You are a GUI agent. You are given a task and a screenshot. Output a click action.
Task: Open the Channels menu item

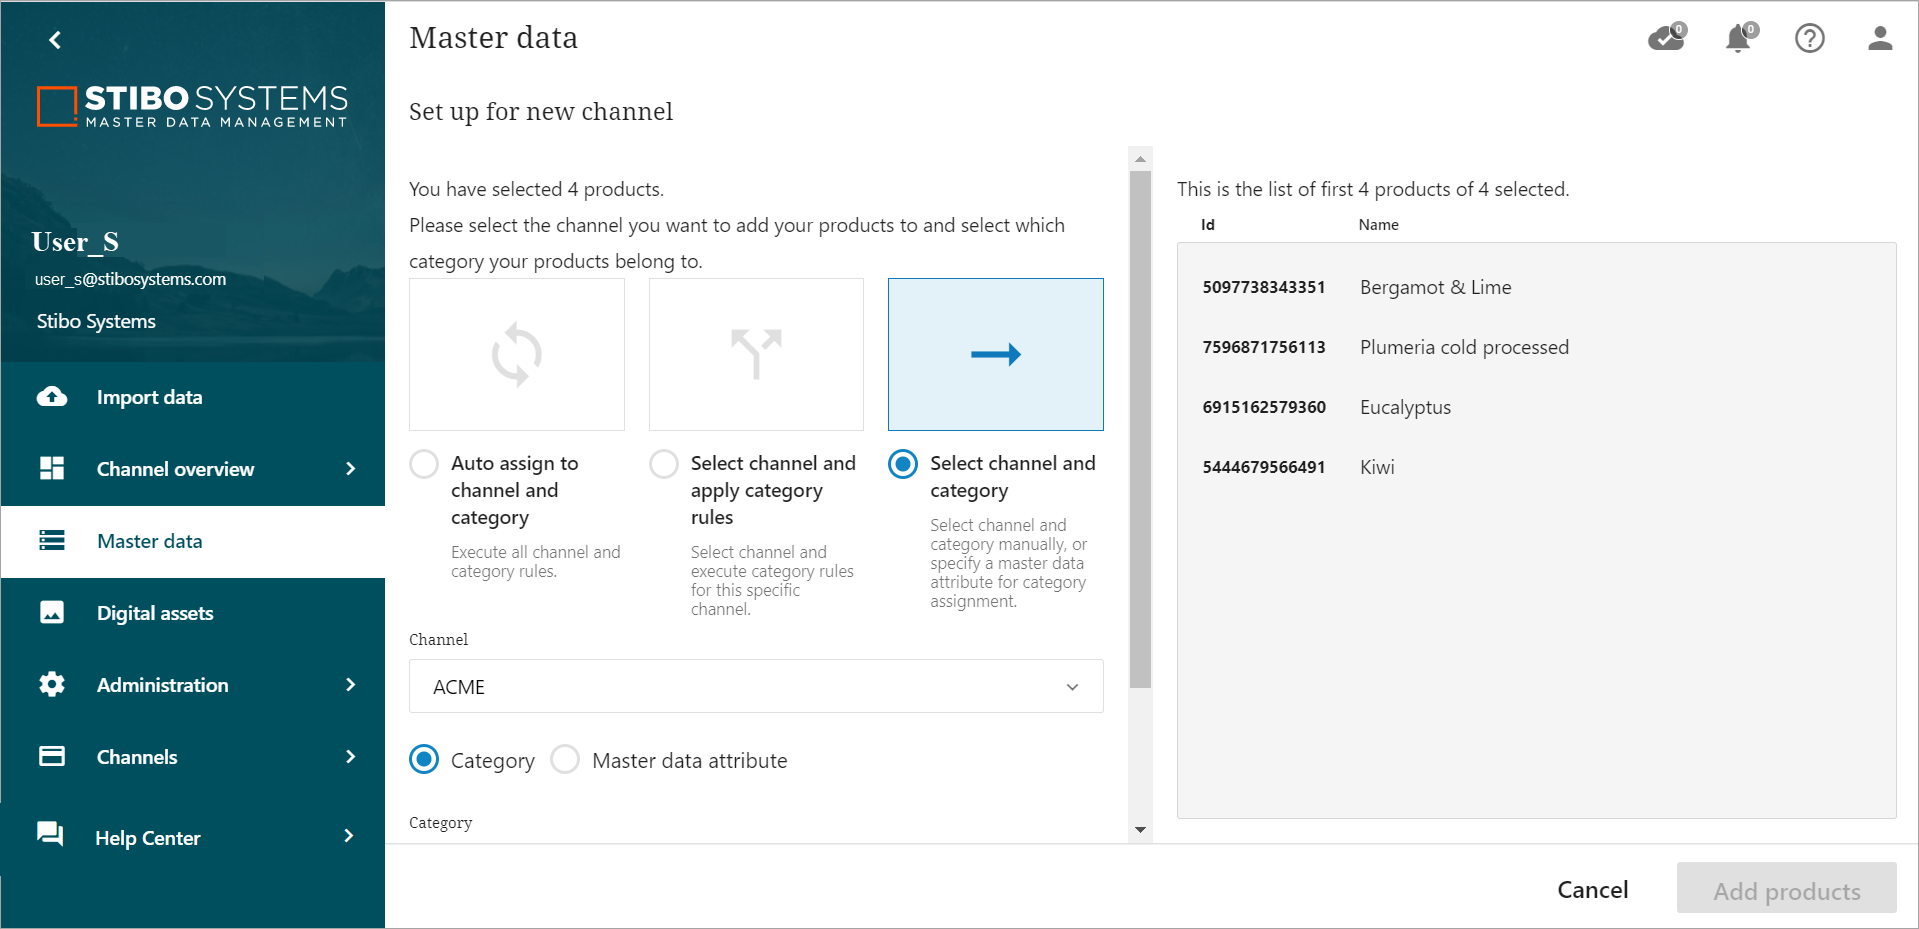137,757
